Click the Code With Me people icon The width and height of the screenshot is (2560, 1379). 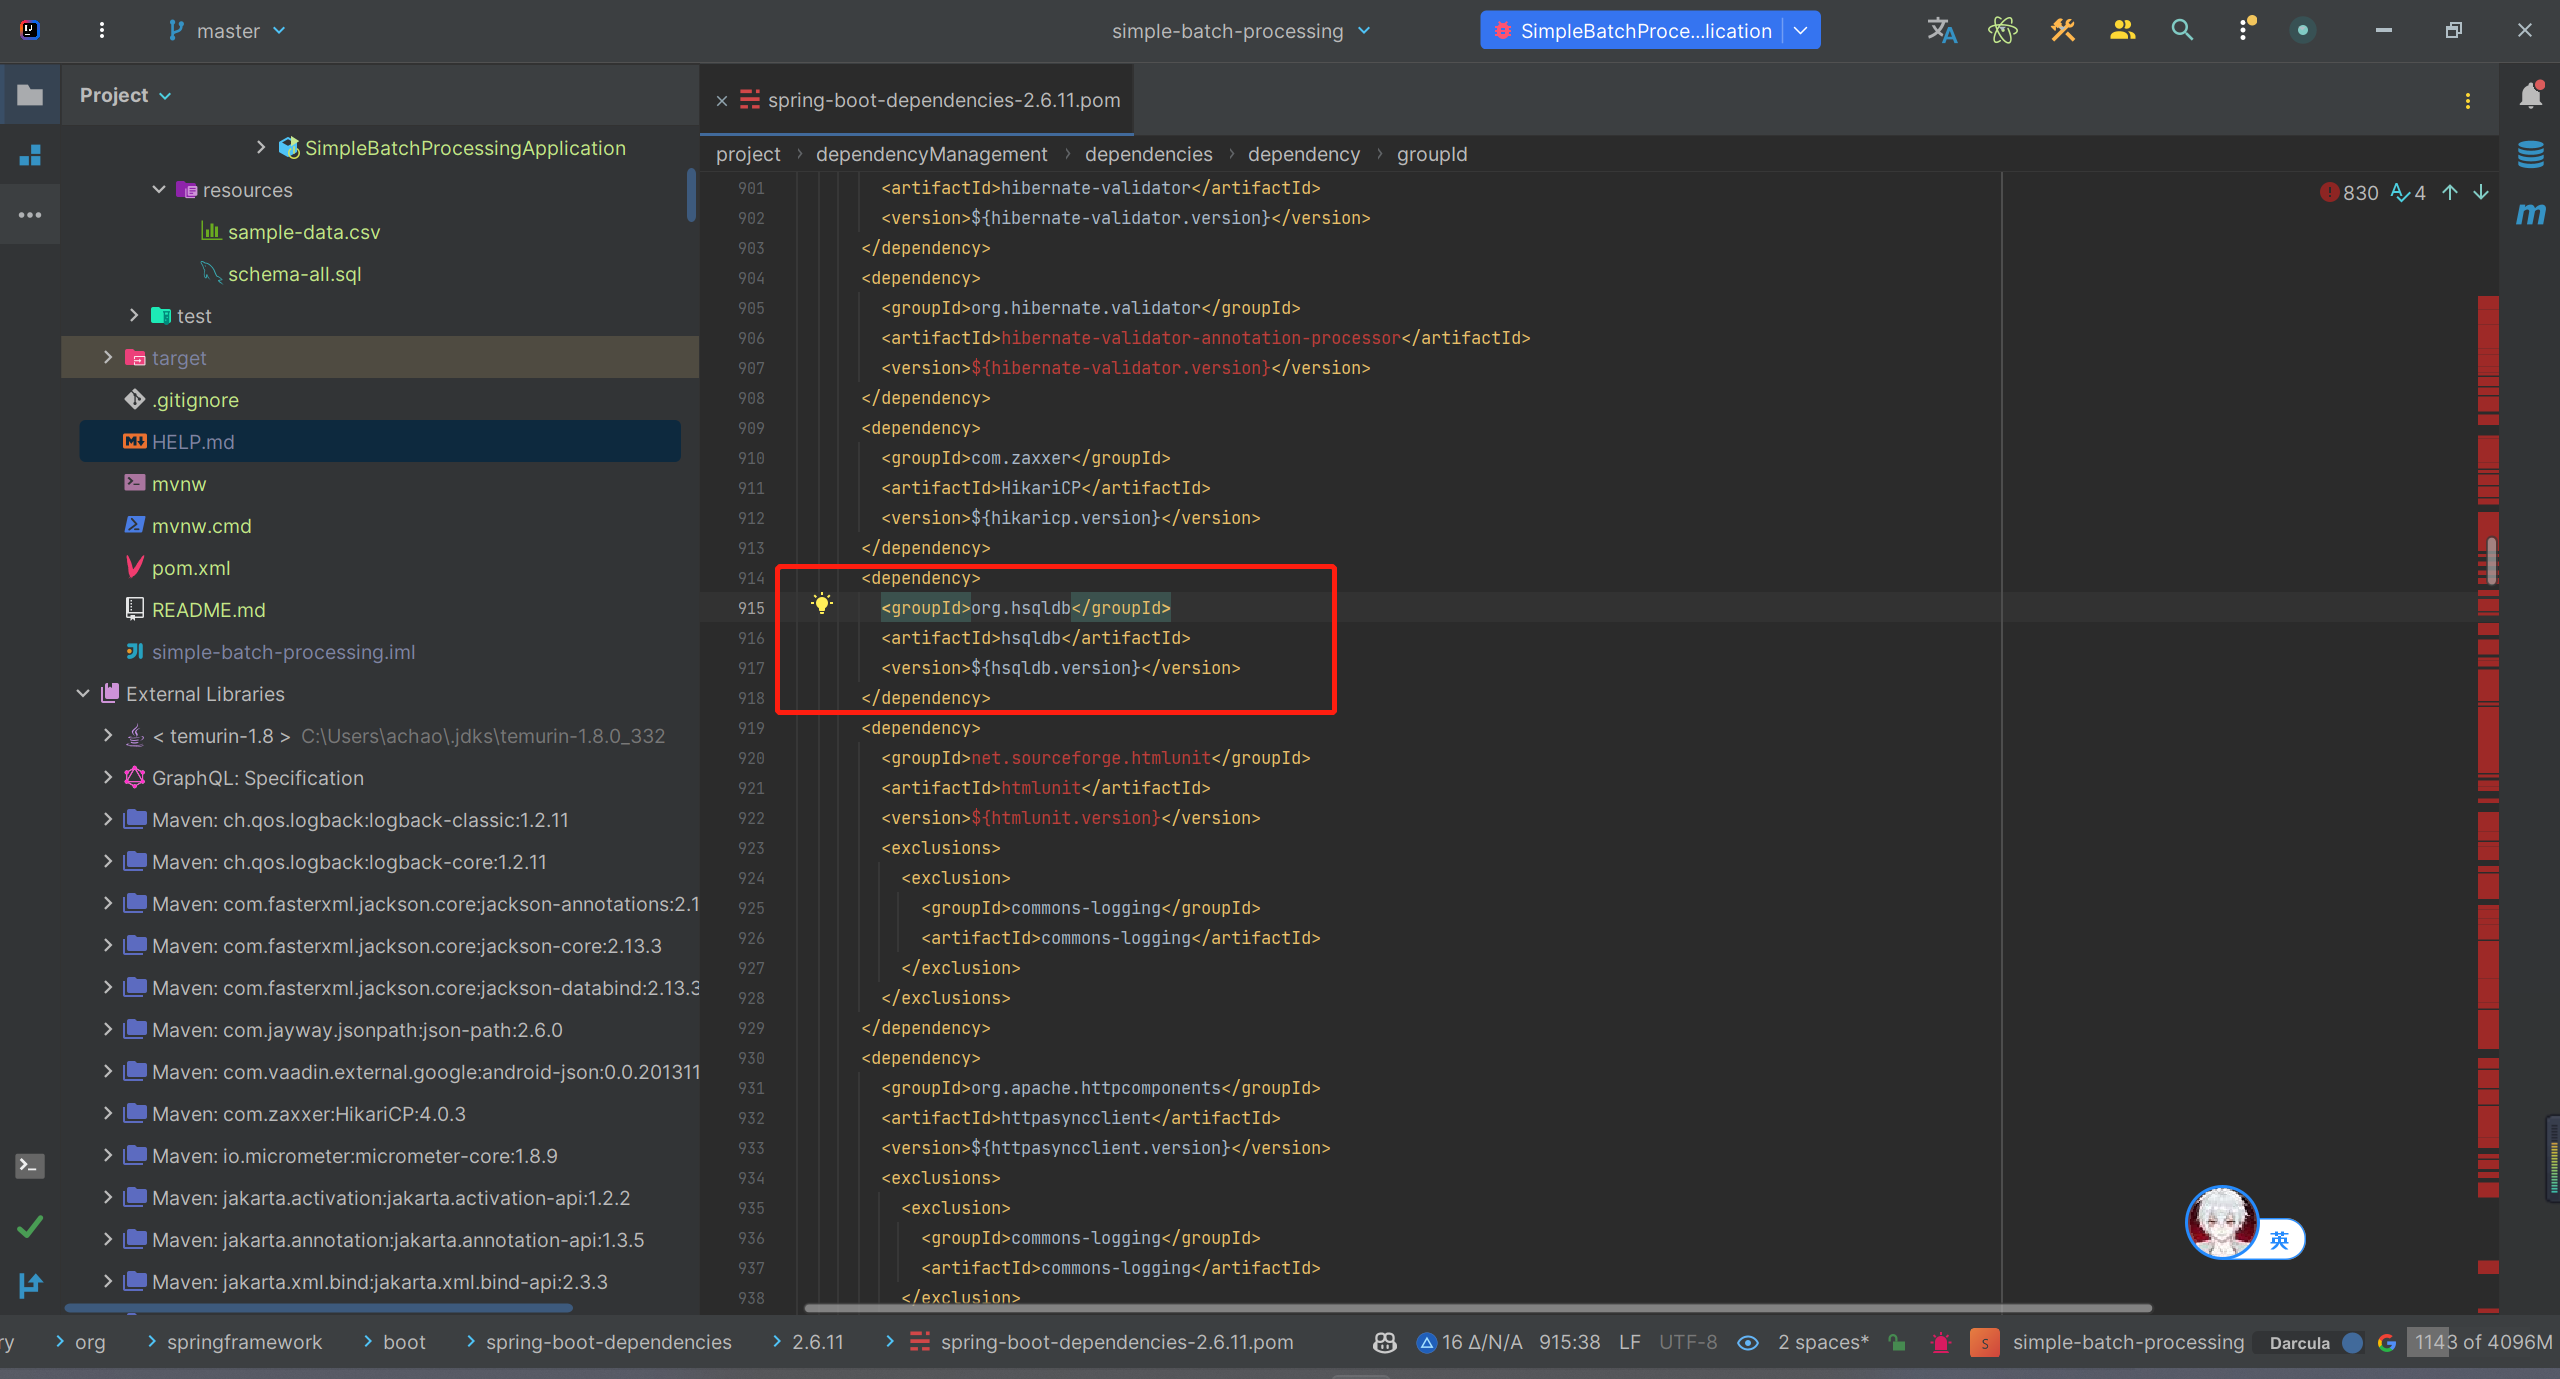(2122, 31)
